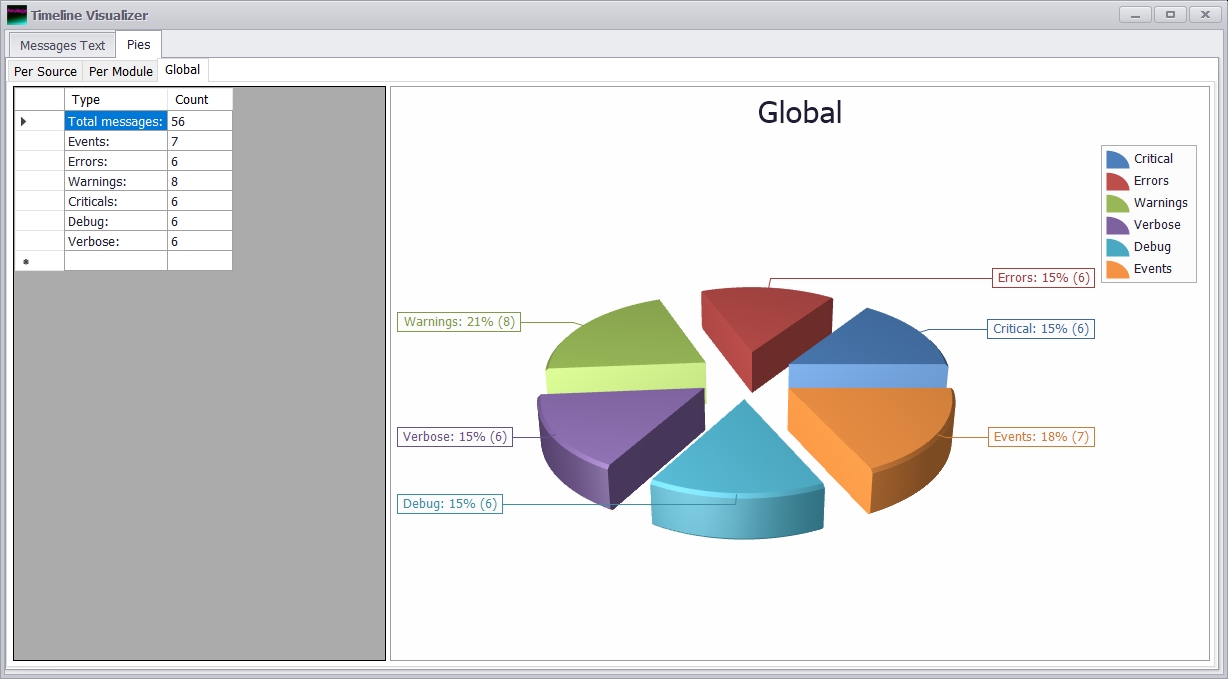The width and height of the screenshot is (1228, 679).
Task: Click the Errors legend swatch icon
Action: coord(1115,180)
